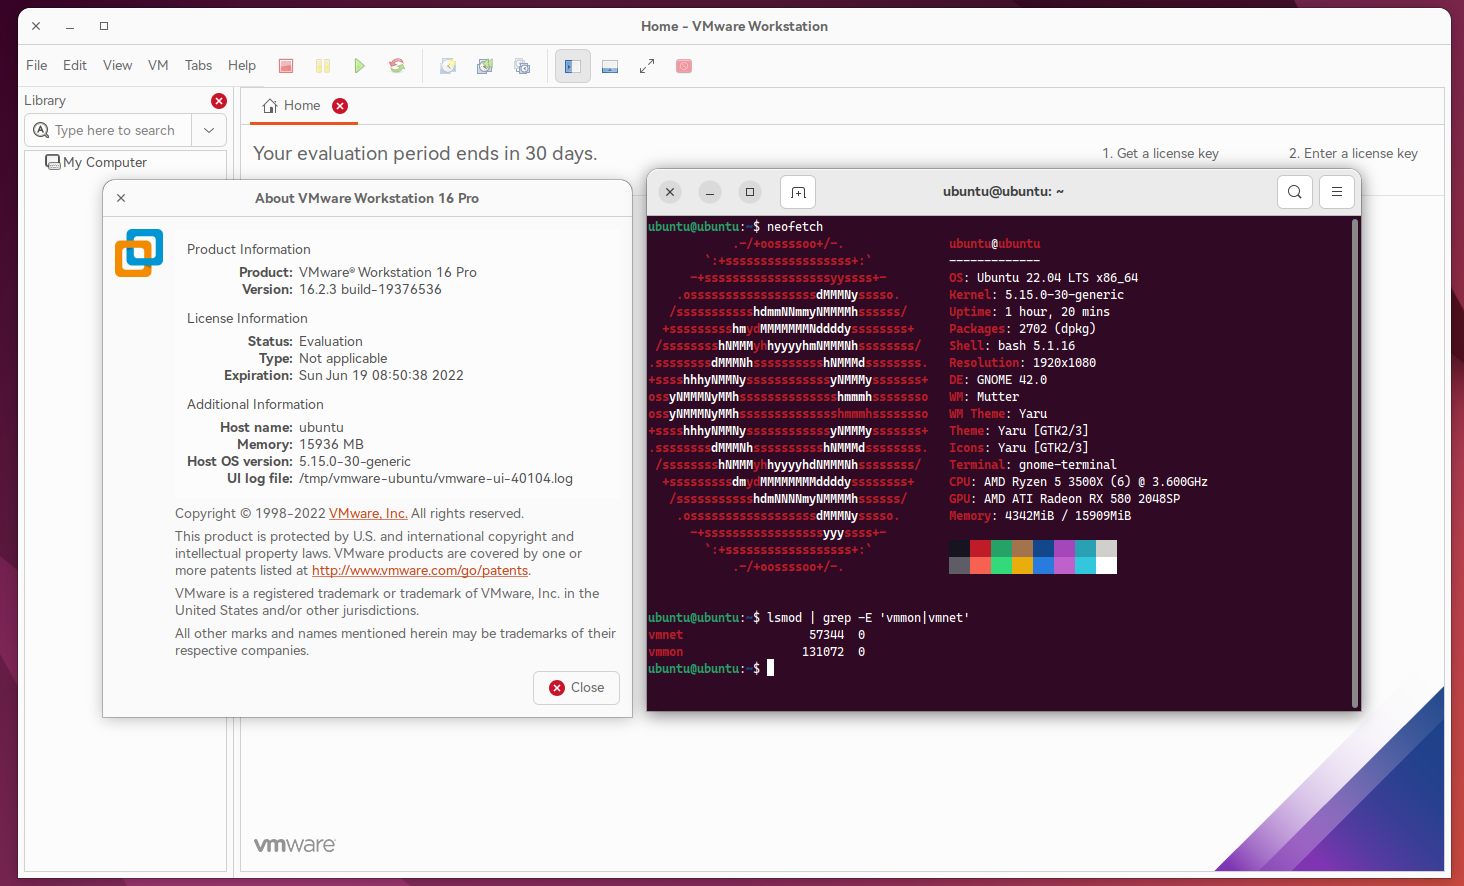Screen dimensions: 1464x886
Task: Open the View menu
Action: (117, 65)
